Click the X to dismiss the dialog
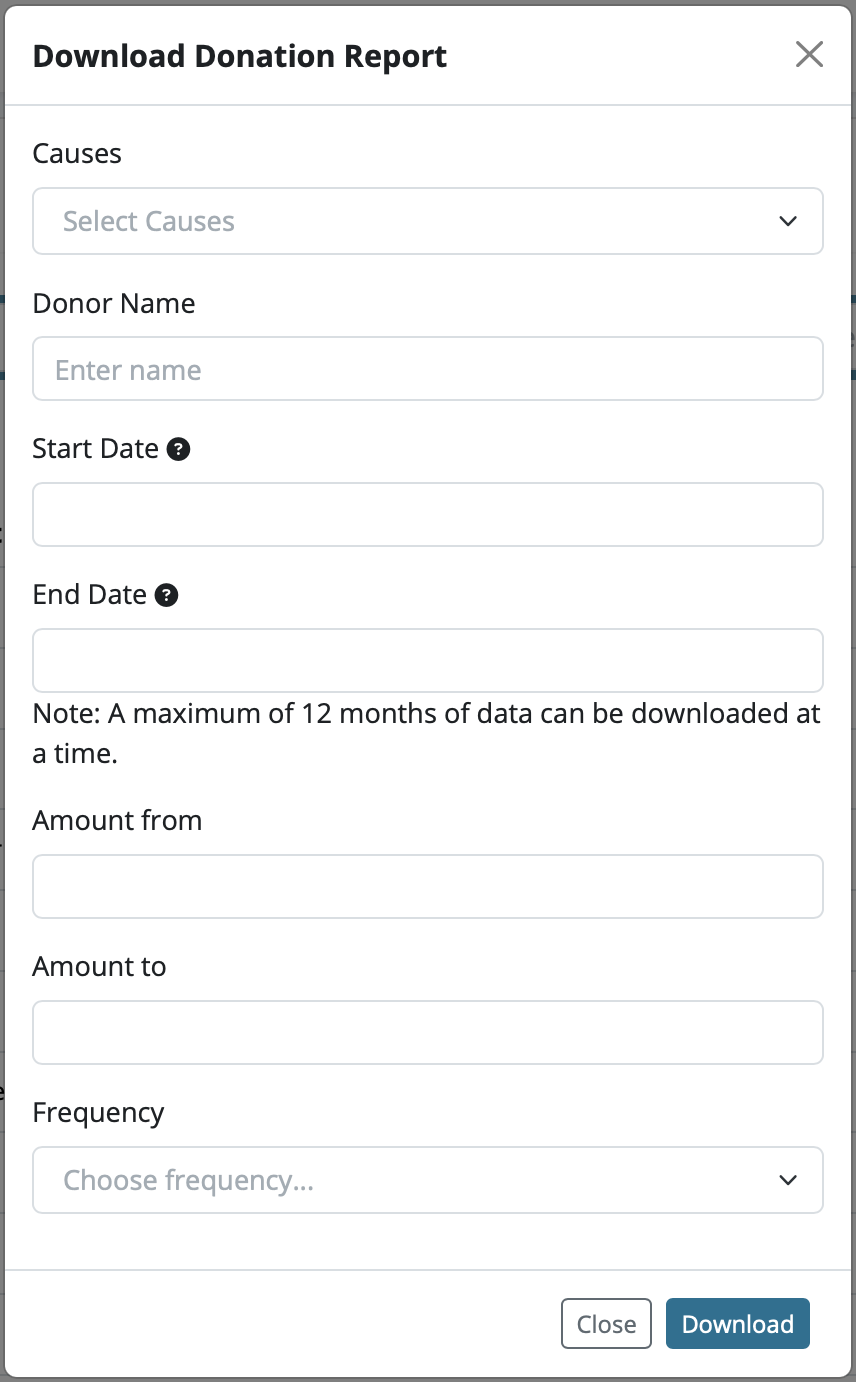856x1382 pixels. click(x=809, y=55)
